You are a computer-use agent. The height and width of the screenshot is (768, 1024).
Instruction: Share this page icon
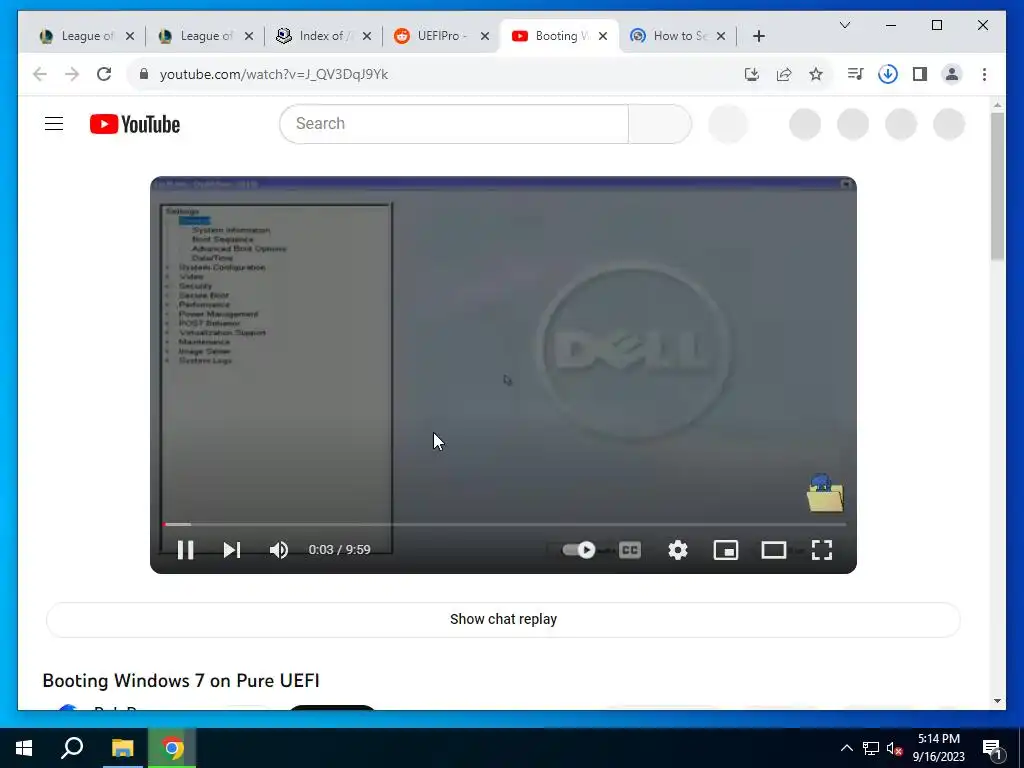coord(784,74)
